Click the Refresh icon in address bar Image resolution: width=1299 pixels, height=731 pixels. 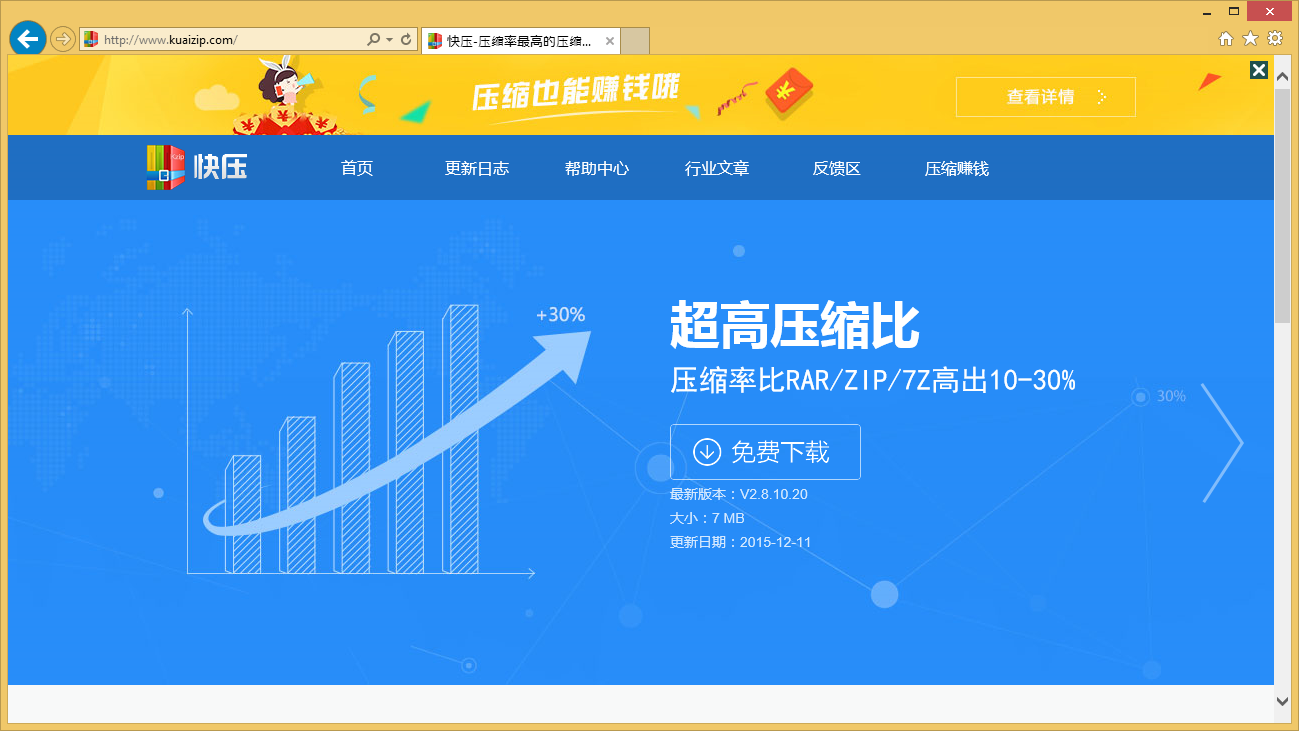[x=406, y=40]
